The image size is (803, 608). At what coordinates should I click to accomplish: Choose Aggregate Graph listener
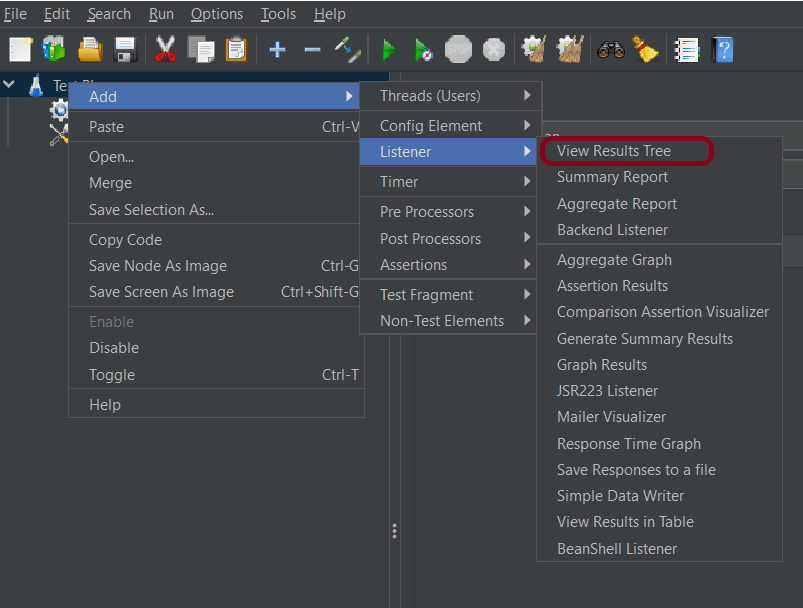point(614,260)
